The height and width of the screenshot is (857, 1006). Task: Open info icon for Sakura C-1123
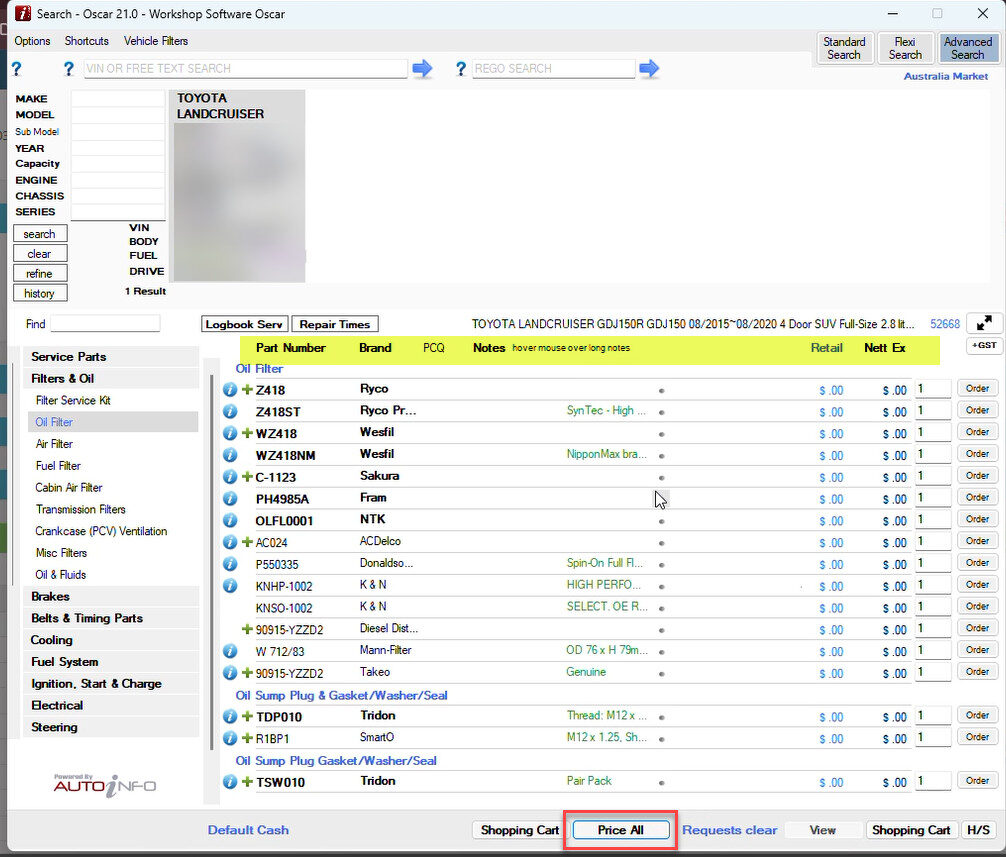230,477
